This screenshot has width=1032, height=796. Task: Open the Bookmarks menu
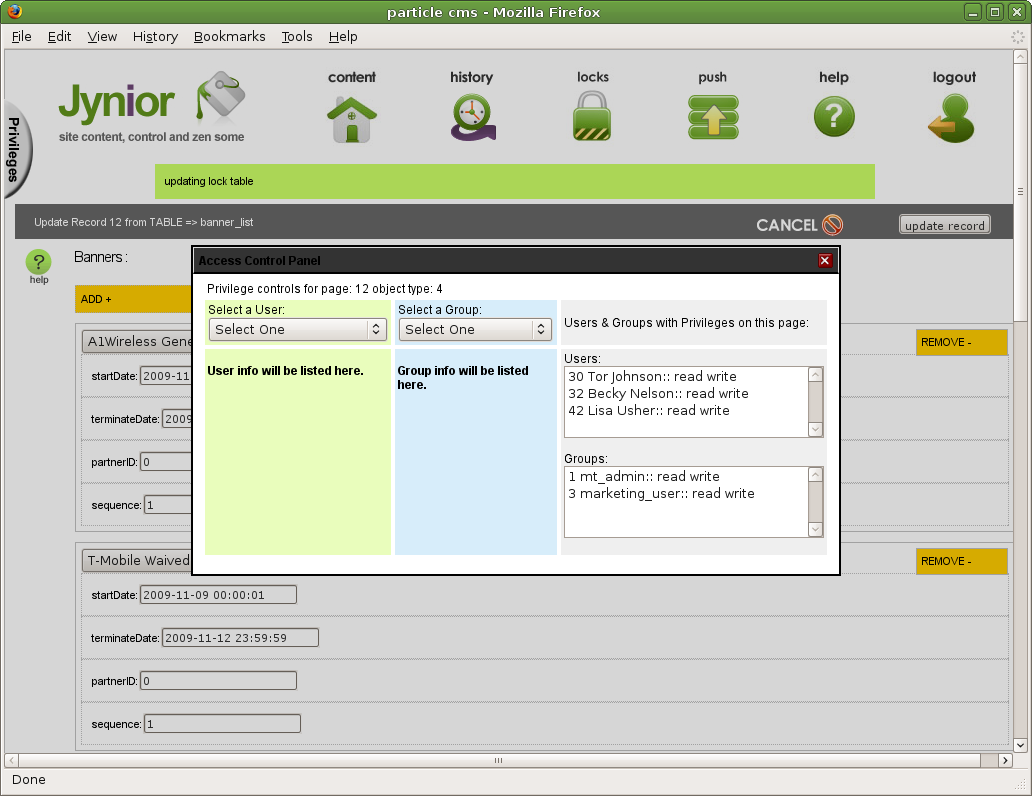point(229,36)
